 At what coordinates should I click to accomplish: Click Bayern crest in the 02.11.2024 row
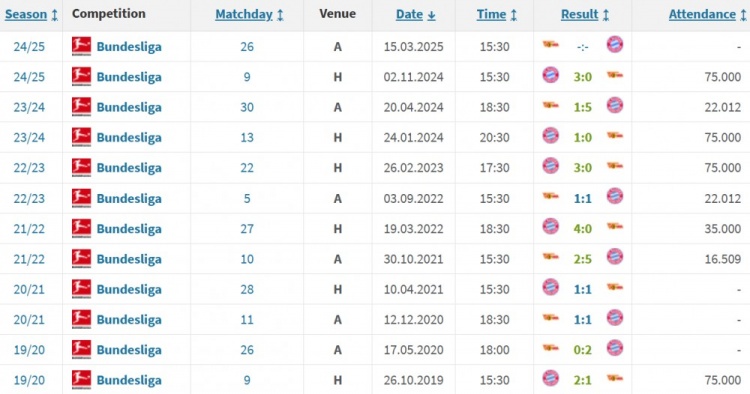coord(551,75)
